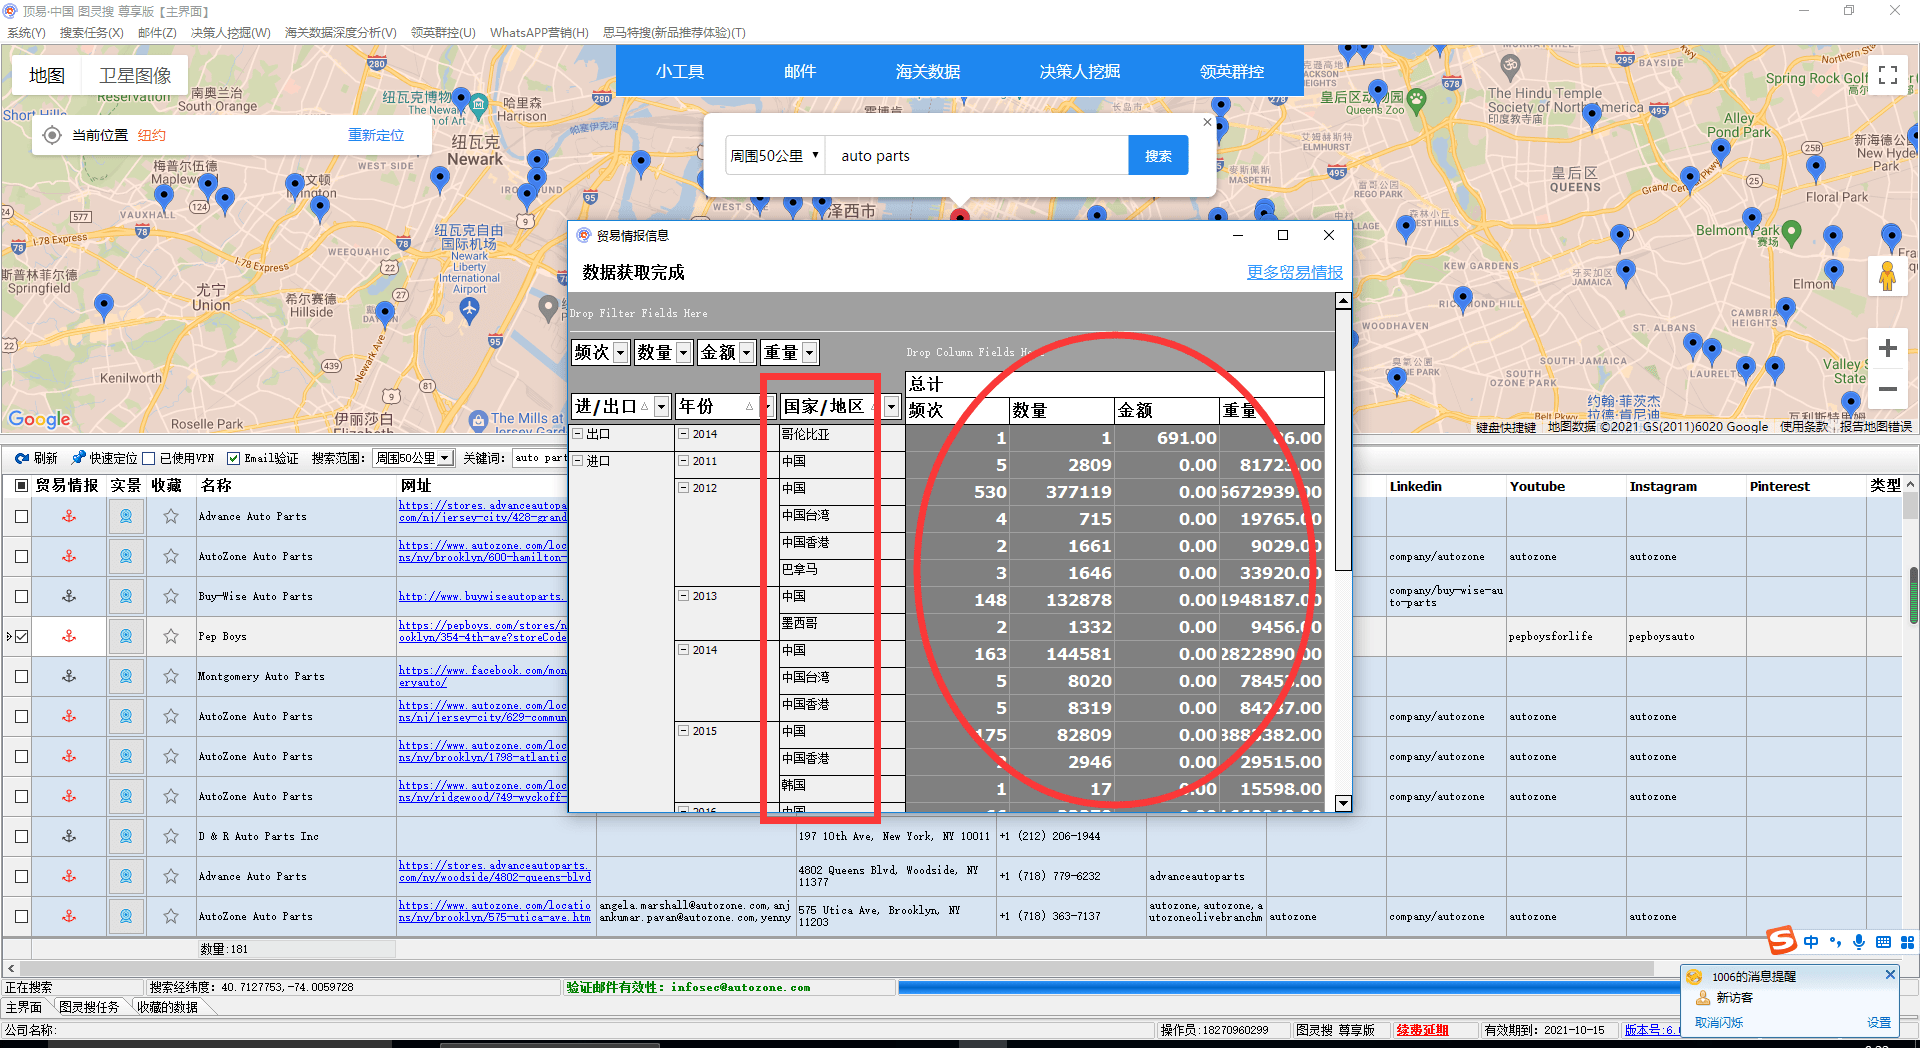Enable the 已使用VPN checkbox
Image resolution: width=1920 pixels, height=1048 pixels.
pyautogui.click(x=149, y=458)
